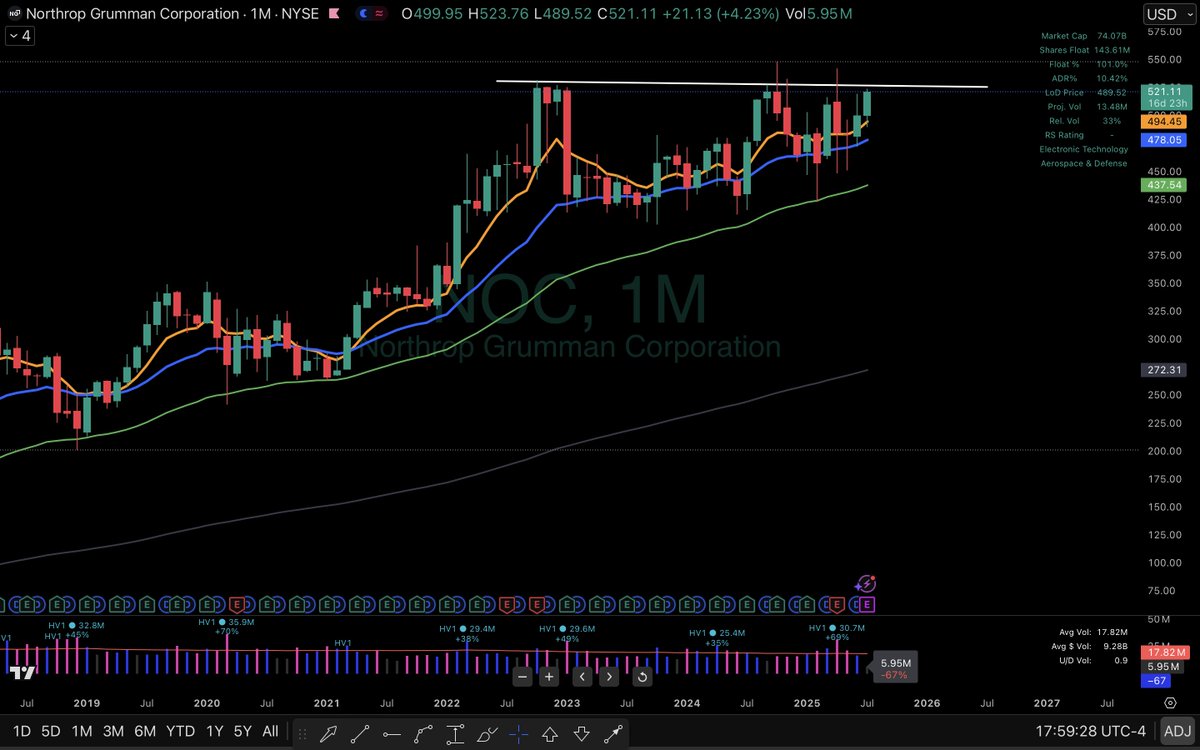Open the TradingView logo link
This screenshot has height=750, width=1200.
[22, 675]
